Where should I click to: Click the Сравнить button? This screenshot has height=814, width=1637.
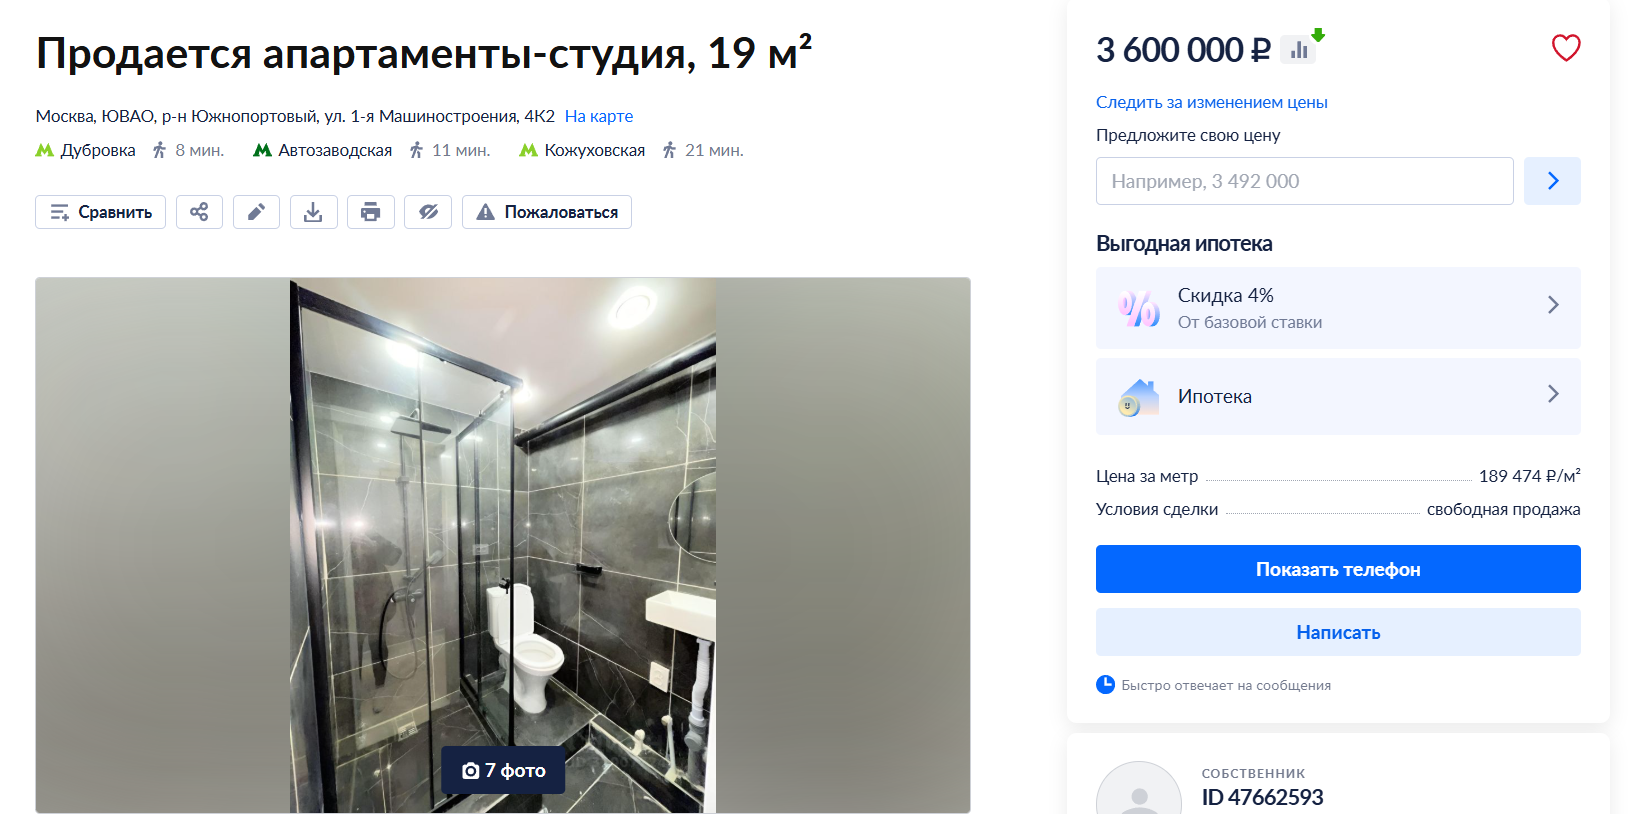pos(100,212)
